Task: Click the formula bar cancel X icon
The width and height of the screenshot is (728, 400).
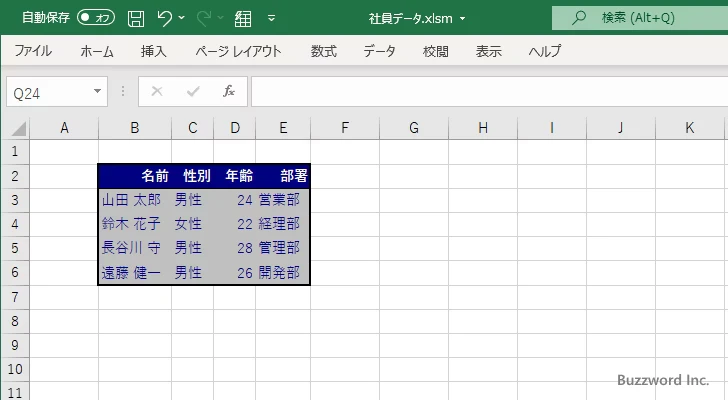Action: pos(157,91)
